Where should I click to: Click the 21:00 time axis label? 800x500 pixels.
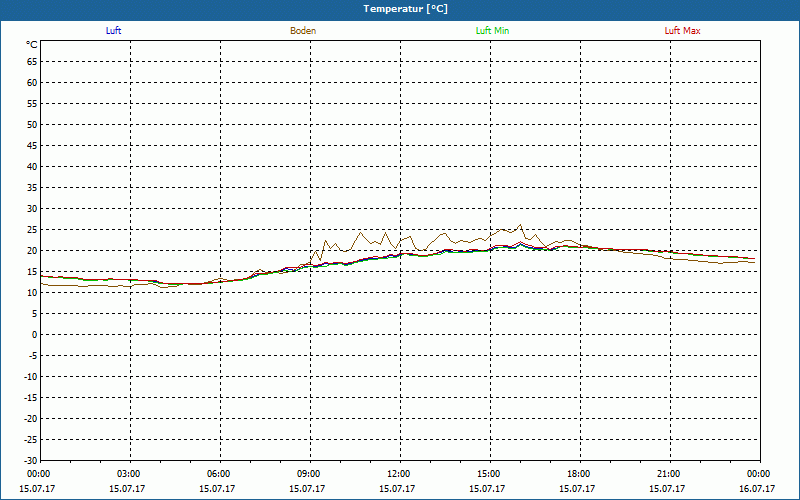668,474
